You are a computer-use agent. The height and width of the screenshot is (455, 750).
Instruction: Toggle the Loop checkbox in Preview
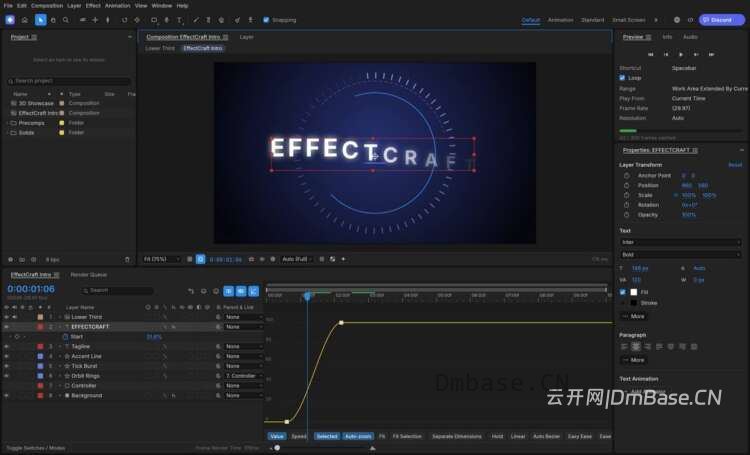tap(622, 78)
